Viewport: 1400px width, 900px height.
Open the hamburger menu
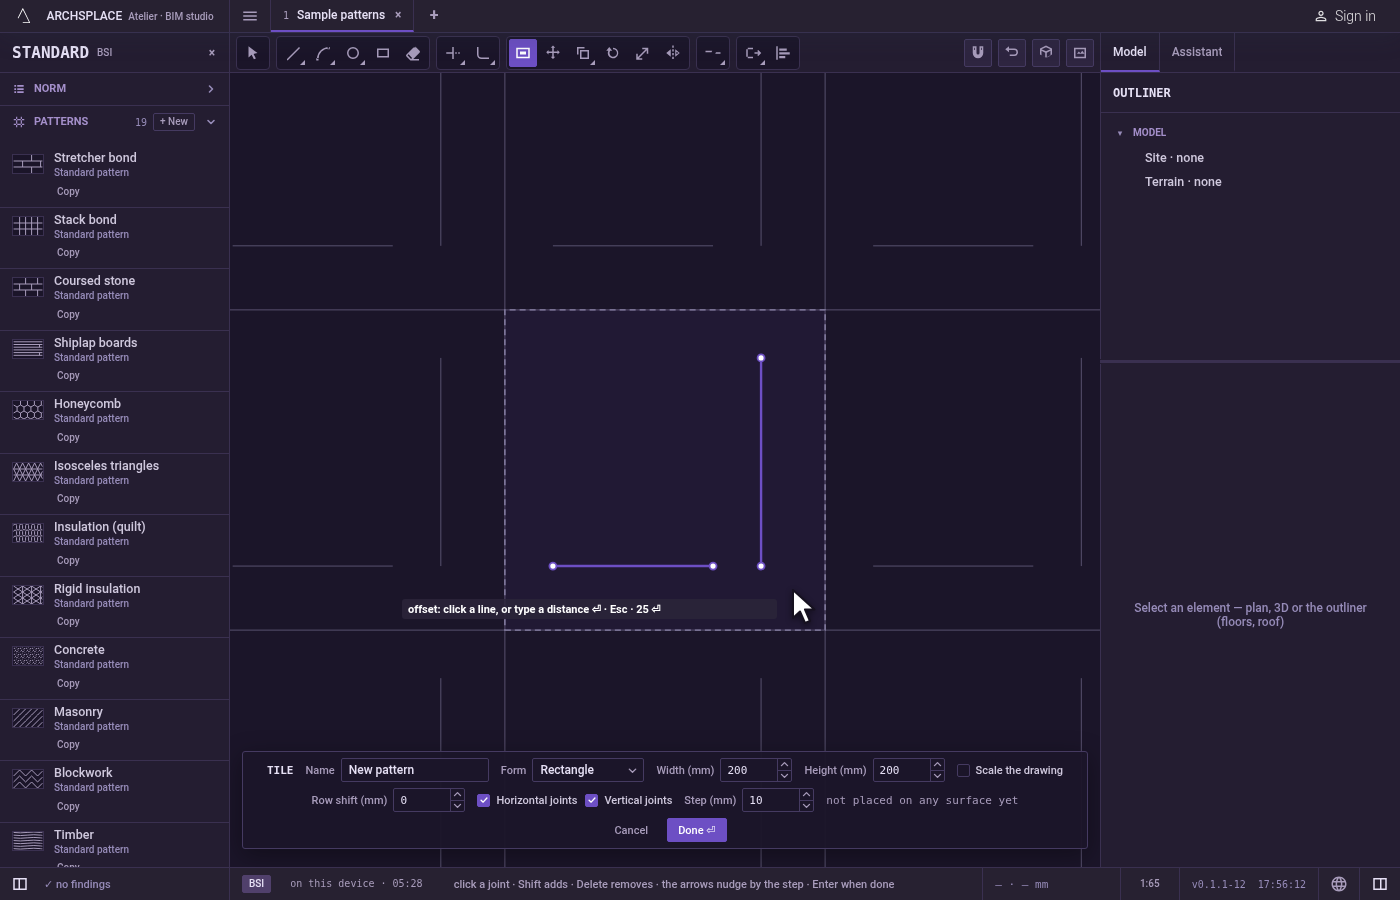tap(250, 16)
